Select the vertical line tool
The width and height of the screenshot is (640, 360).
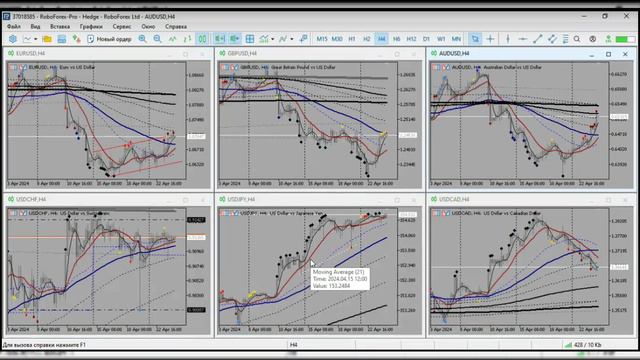point(508,39)
